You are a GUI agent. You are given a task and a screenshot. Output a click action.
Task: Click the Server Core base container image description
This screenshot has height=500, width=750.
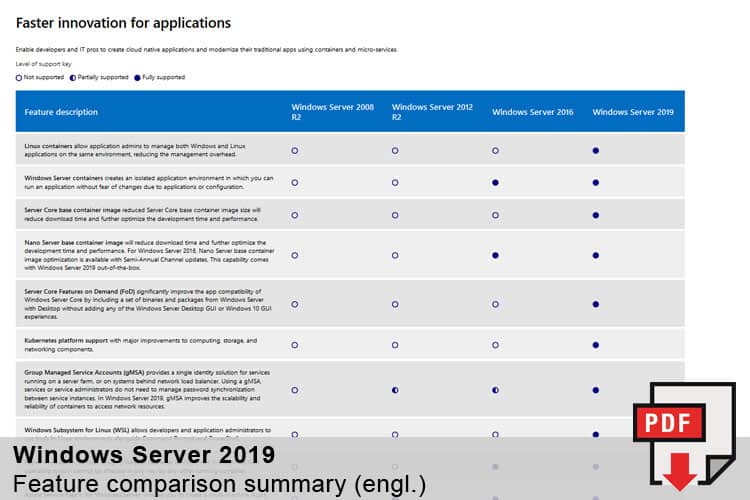point(143,214)
